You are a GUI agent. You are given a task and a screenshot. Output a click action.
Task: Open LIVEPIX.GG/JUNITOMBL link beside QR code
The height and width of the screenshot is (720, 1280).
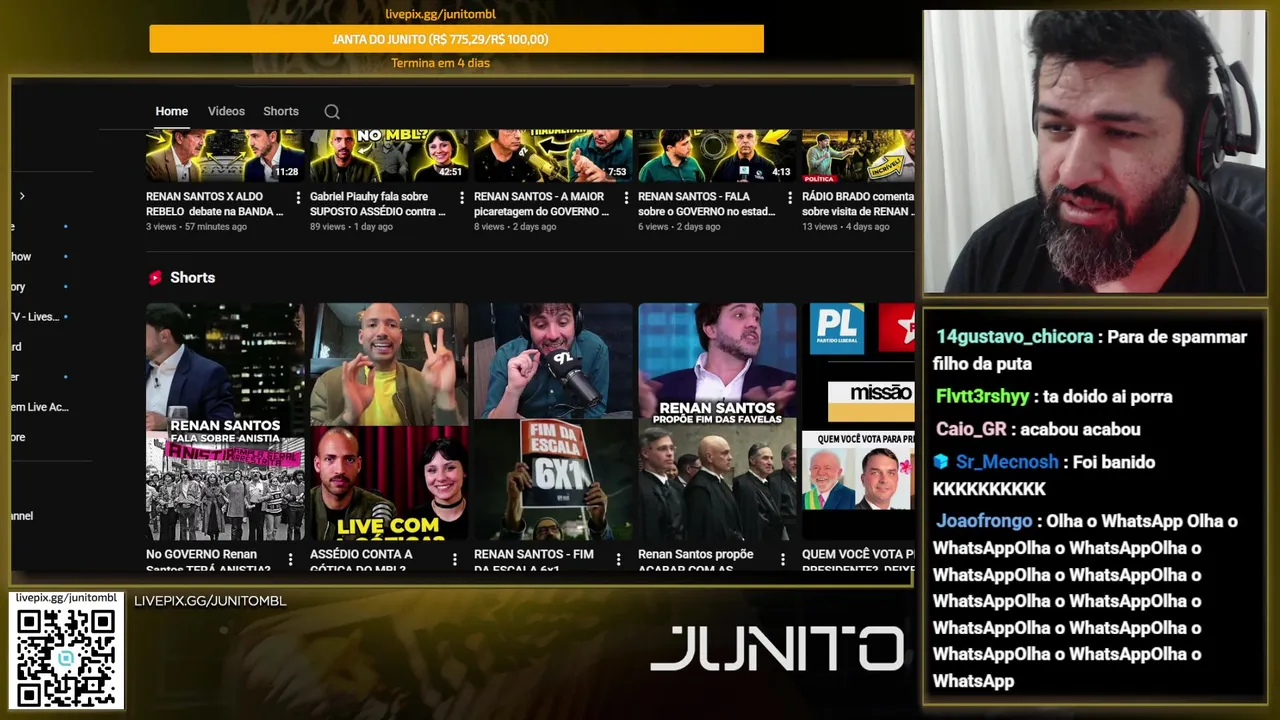pos(210,601)
